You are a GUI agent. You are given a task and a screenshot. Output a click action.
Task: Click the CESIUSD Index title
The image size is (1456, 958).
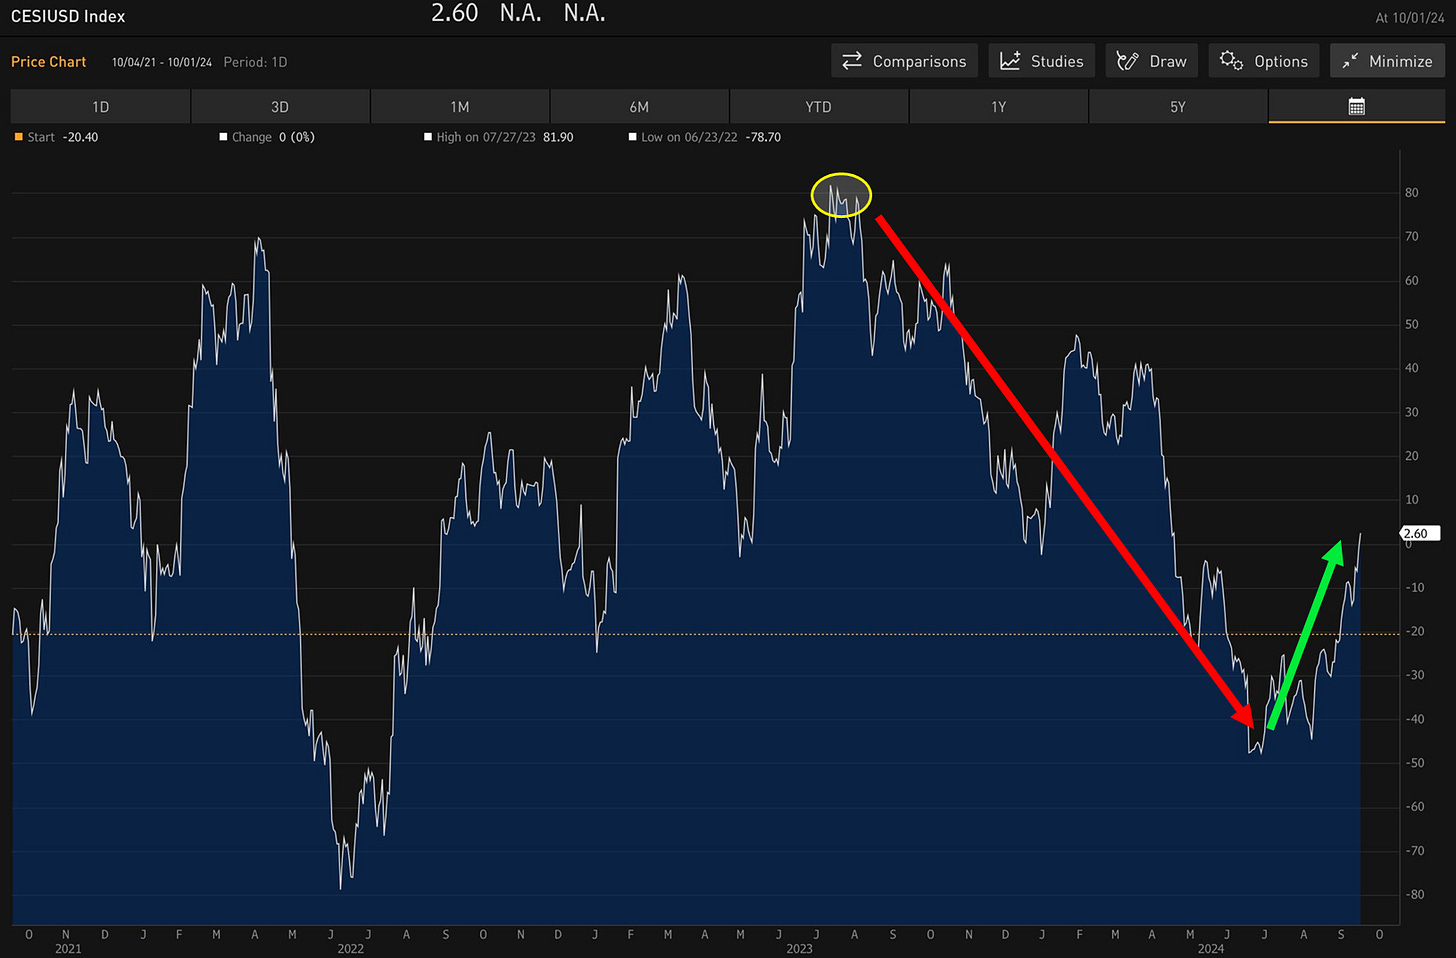(x=68, y=16)
